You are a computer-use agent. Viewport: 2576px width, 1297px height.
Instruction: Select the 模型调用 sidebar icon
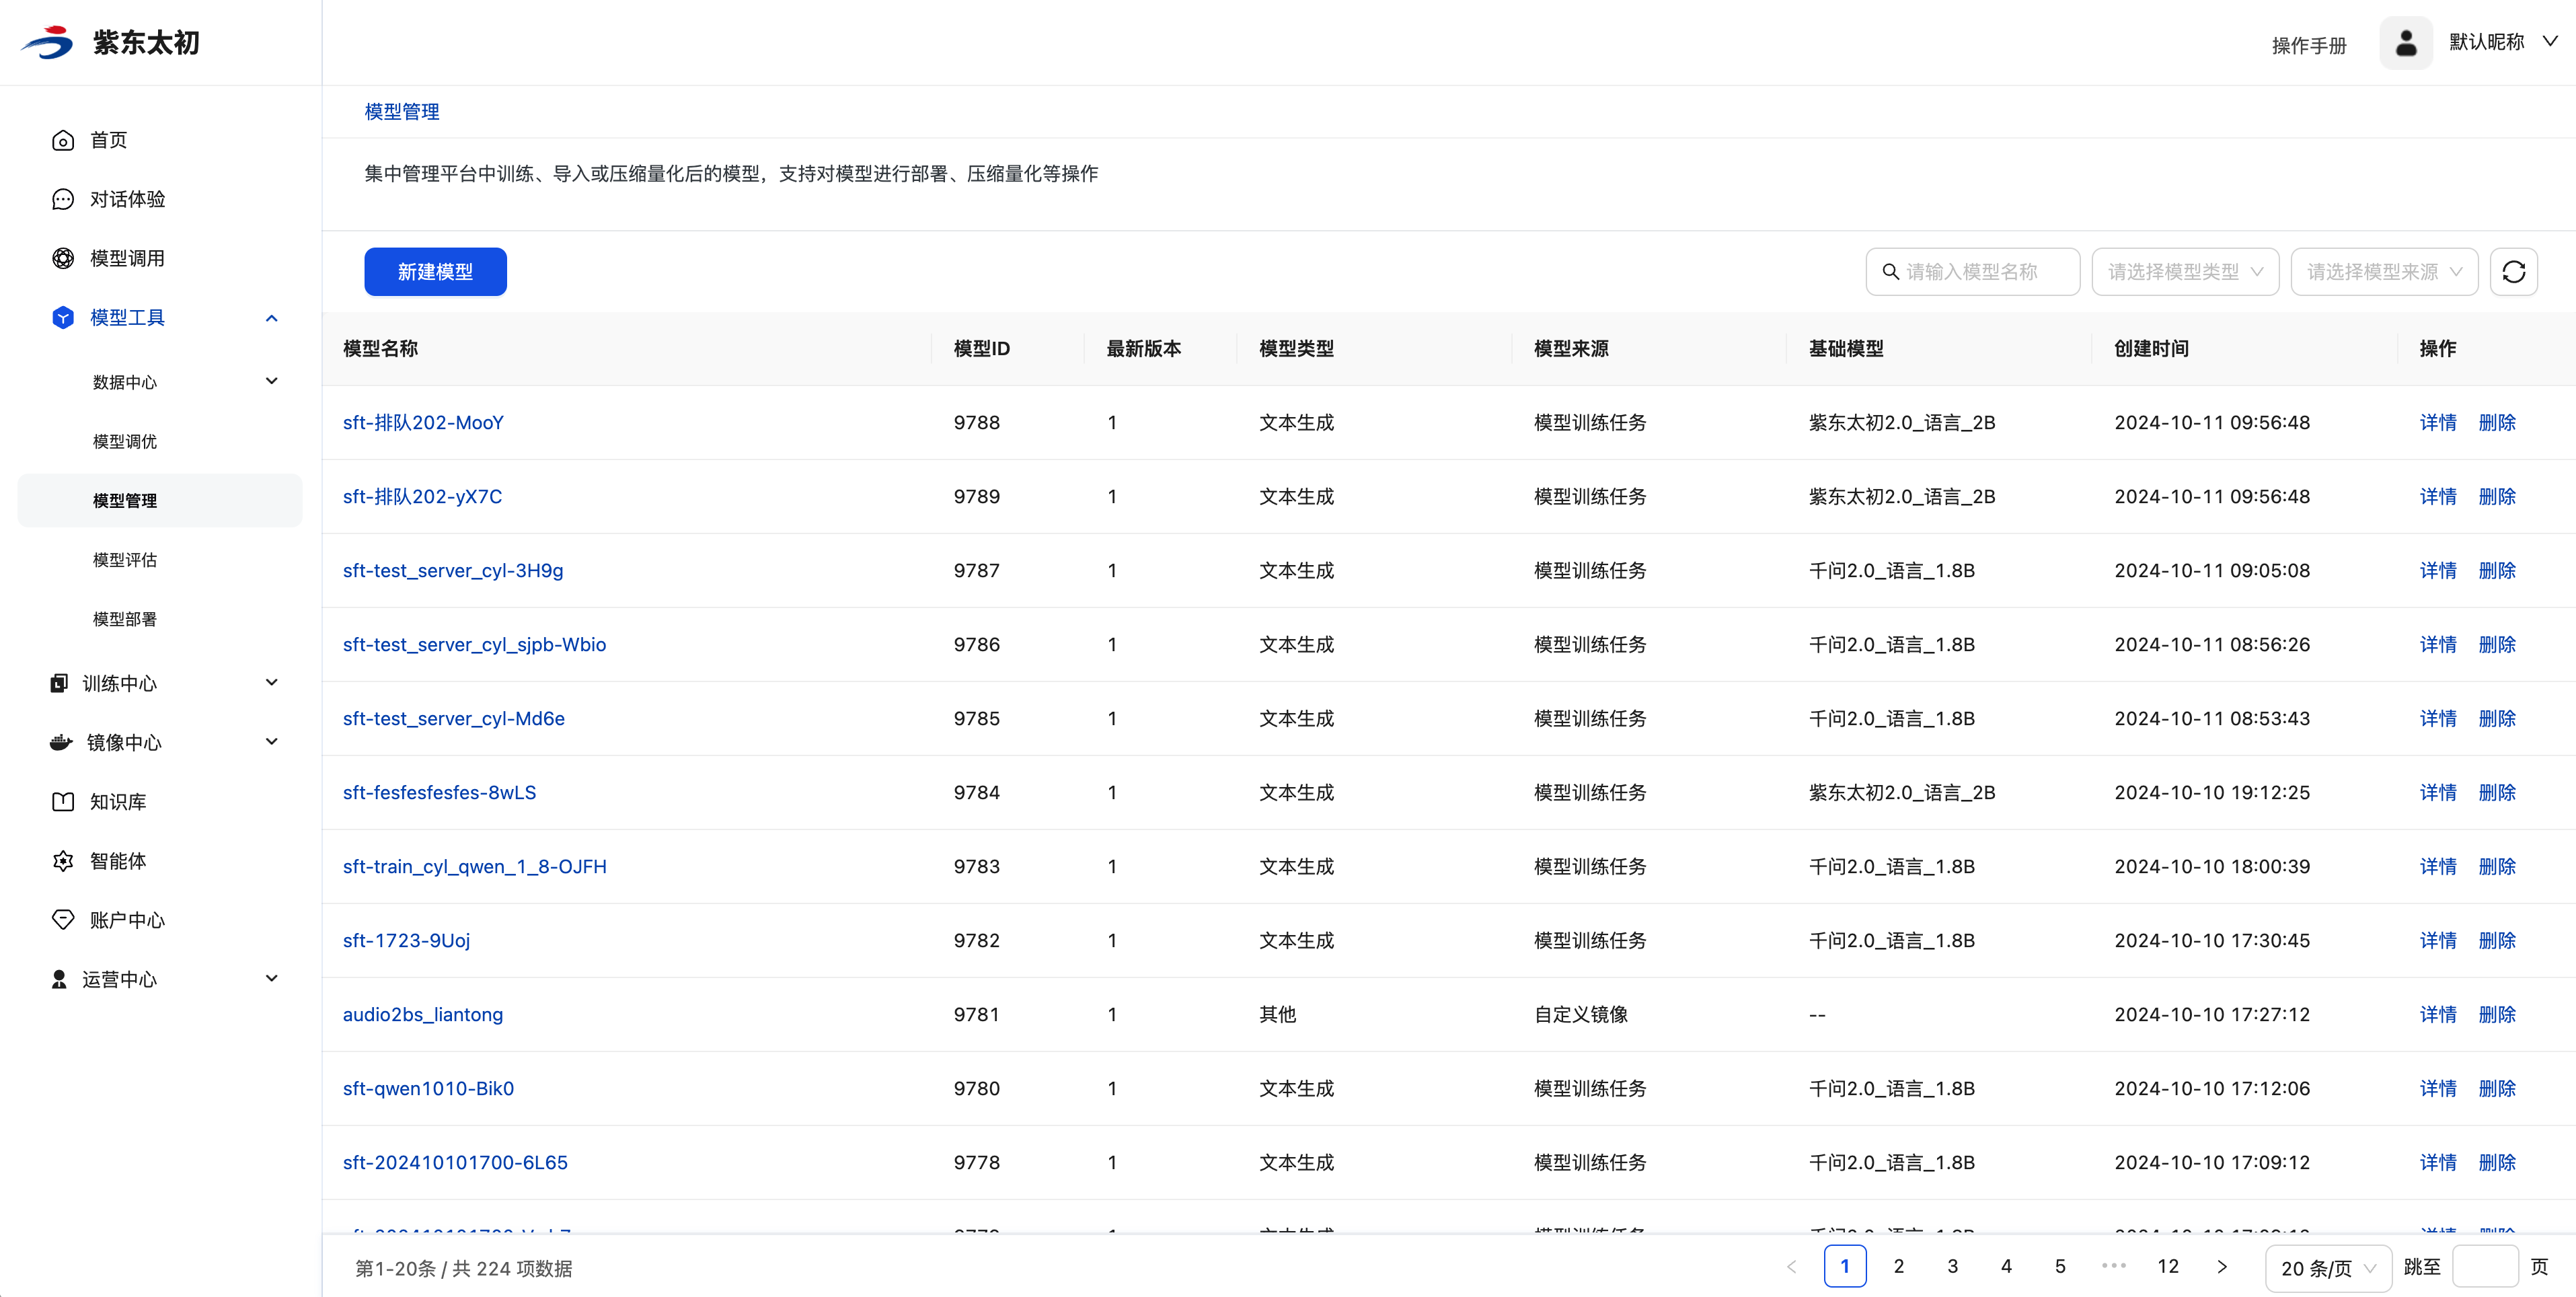click(x=63, y=259)
